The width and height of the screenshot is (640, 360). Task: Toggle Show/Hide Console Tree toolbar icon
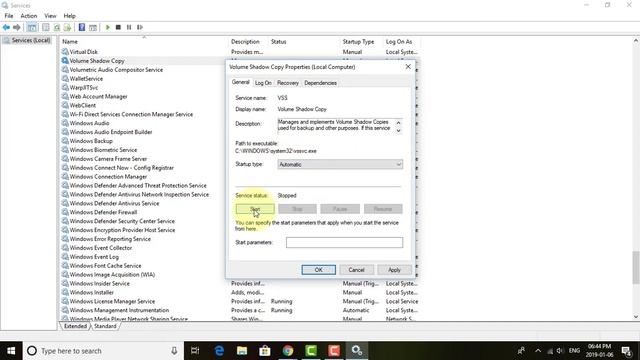tap(32, 27)
